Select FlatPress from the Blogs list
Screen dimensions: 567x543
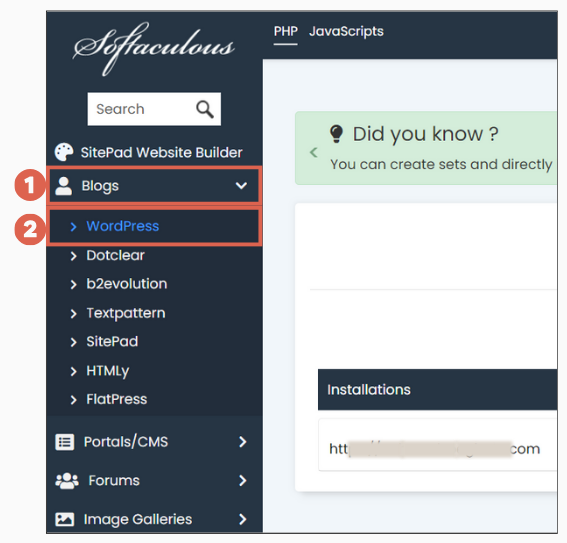tap(116, 399)
